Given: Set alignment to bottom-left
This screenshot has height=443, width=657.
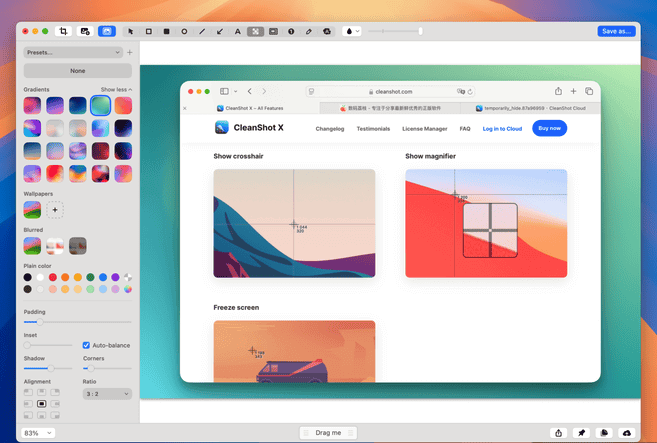Looking at the screenshot, I should [x=28, y=415].
